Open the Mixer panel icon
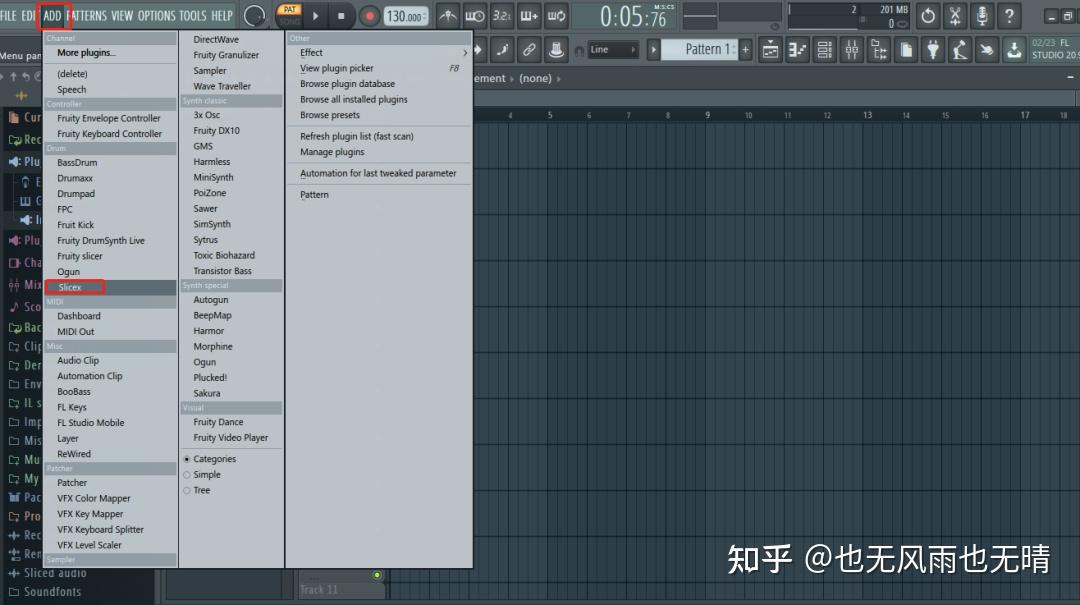This screenshot has width=1080, height=605. coord(851,48)
